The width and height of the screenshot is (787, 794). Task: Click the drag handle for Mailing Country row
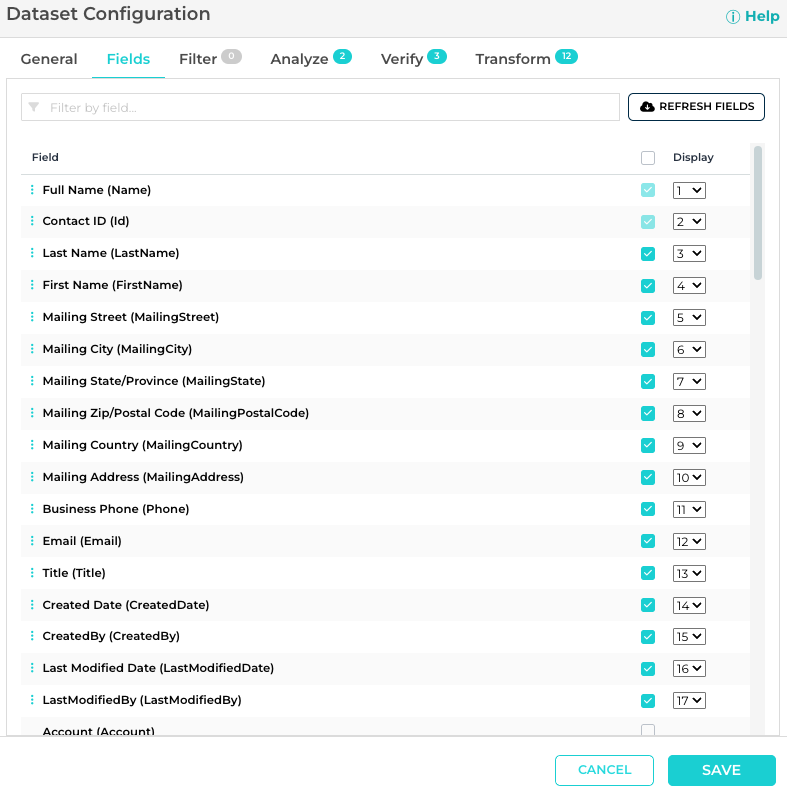tap(32, 445)
